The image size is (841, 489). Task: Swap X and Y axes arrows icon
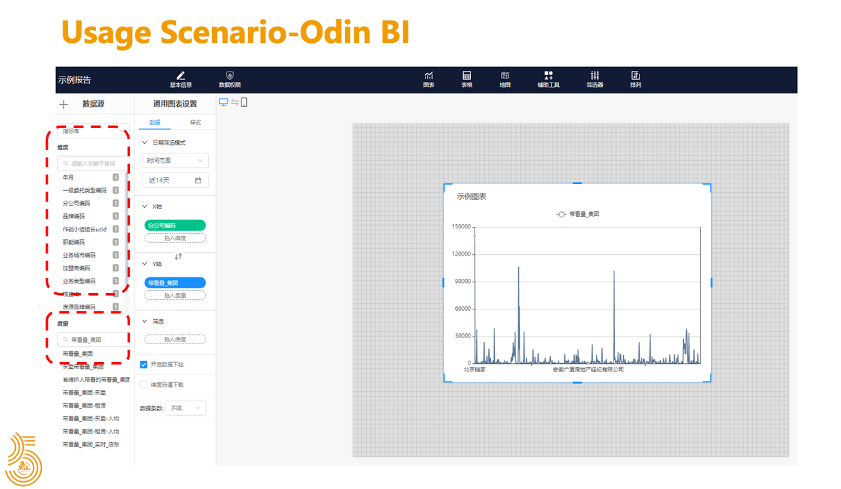[x=178, y=256]
